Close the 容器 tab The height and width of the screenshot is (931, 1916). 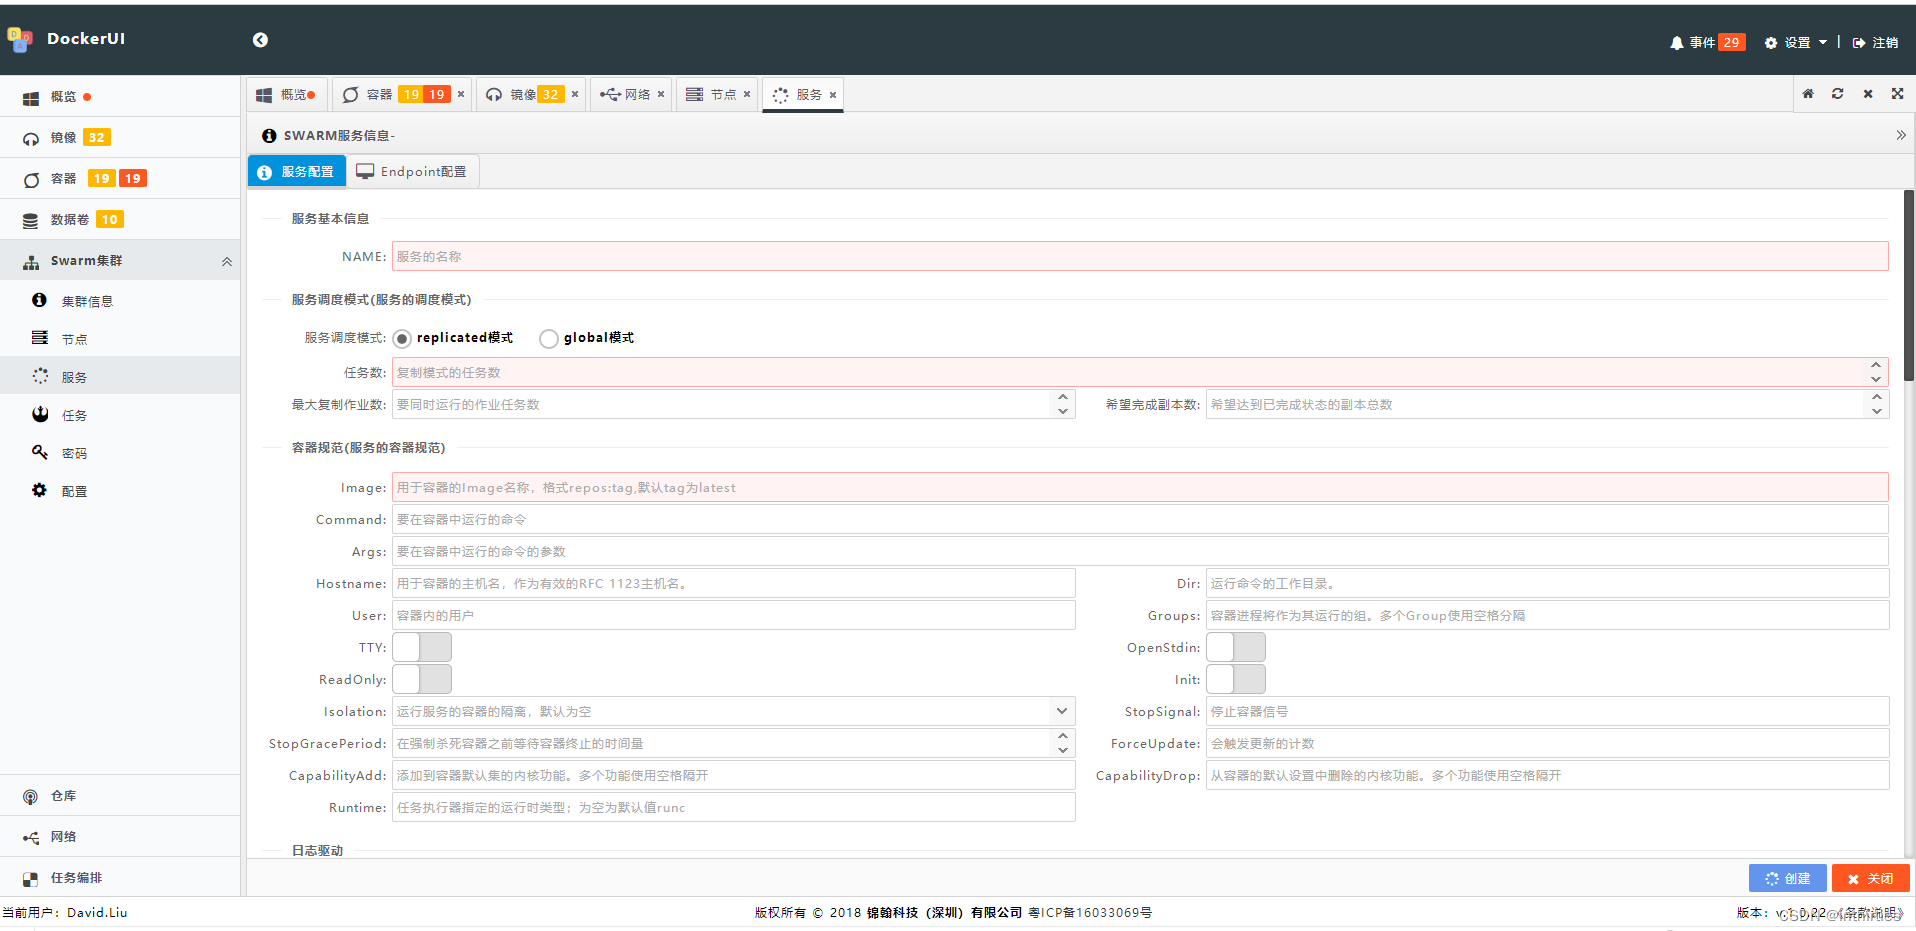click(461, 95)
